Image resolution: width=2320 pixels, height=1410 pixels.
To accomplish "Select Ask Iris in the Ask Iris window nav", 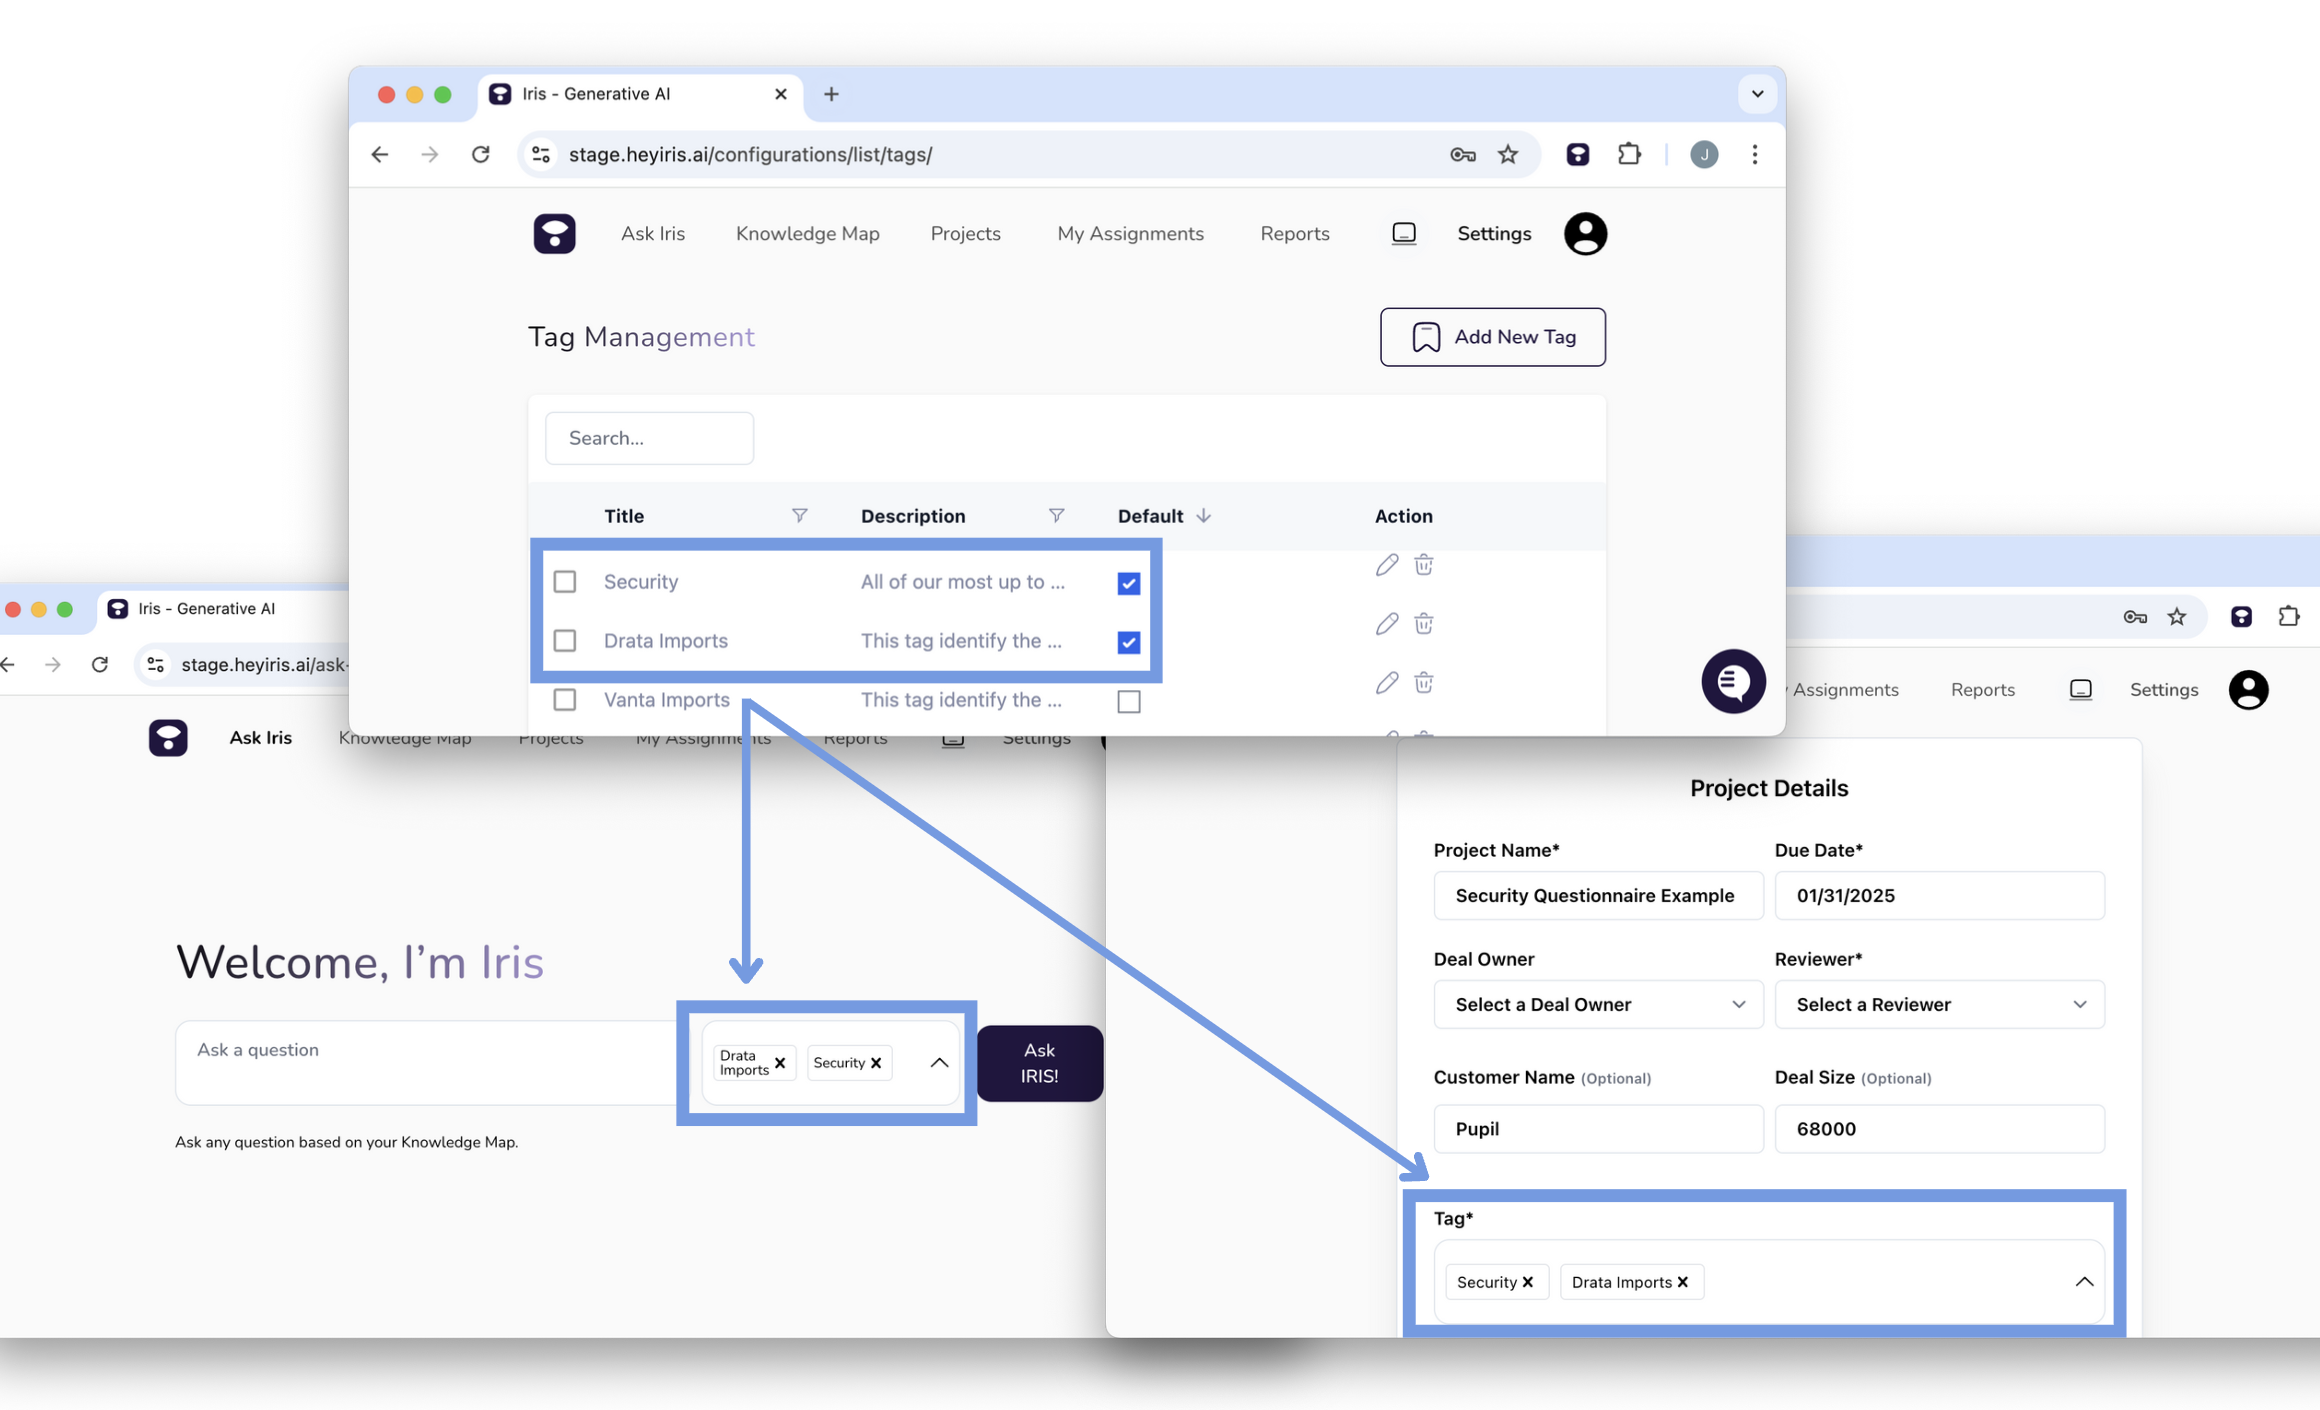I will (x=261, y=737).
